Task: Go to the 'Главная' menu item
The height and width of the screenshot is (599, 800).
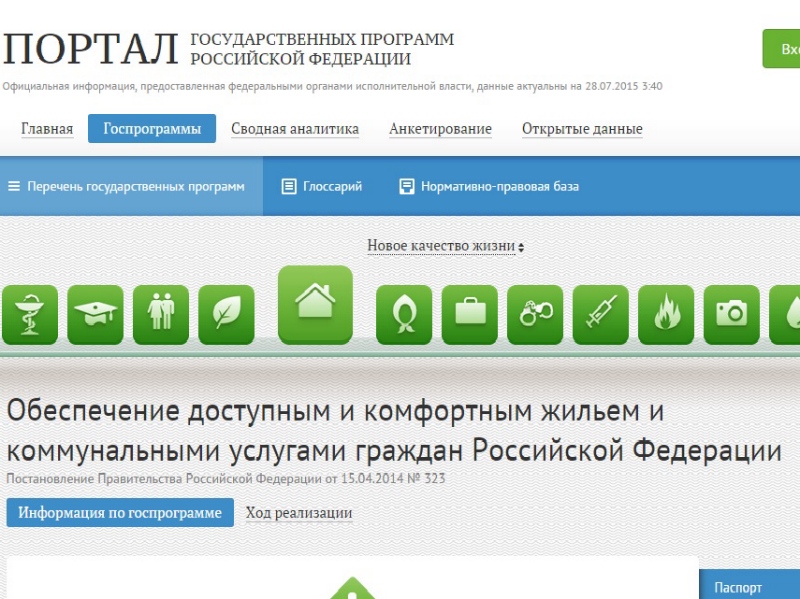Action: click(x=47, y=129)
